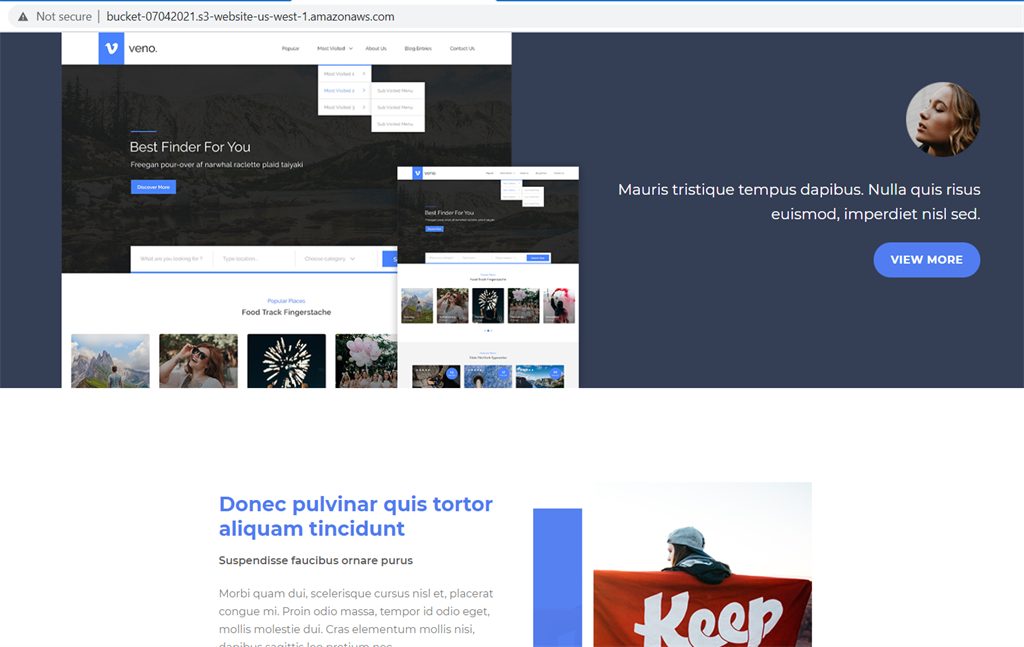Click the Not secure warning icon
The width and height of the screenshot is (1024, 647).
[x=23, y=17]
